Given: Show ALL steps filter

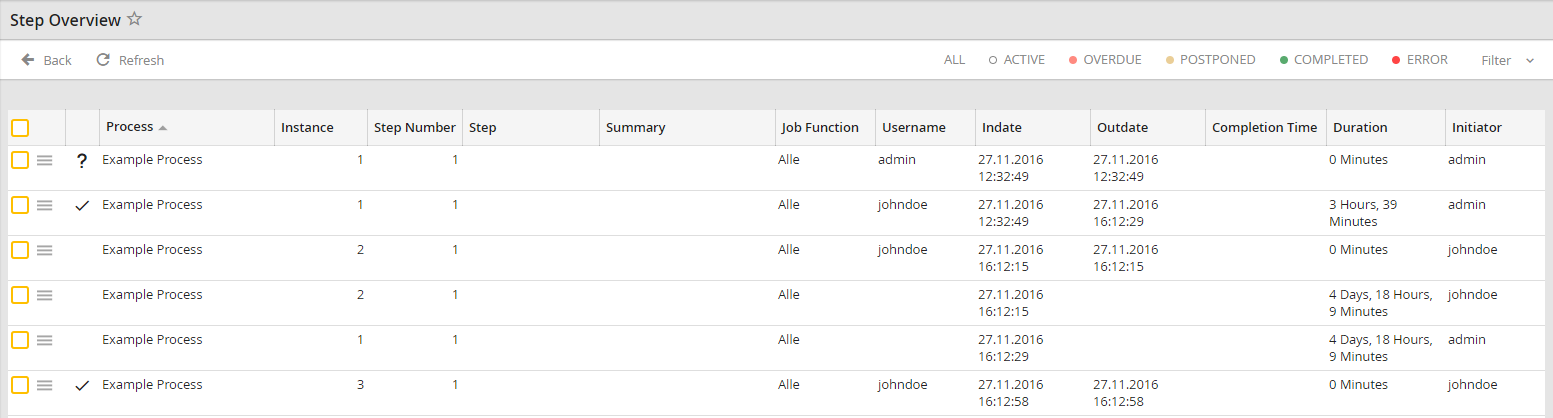Looking at the screenshot, I should coord(954,60).
